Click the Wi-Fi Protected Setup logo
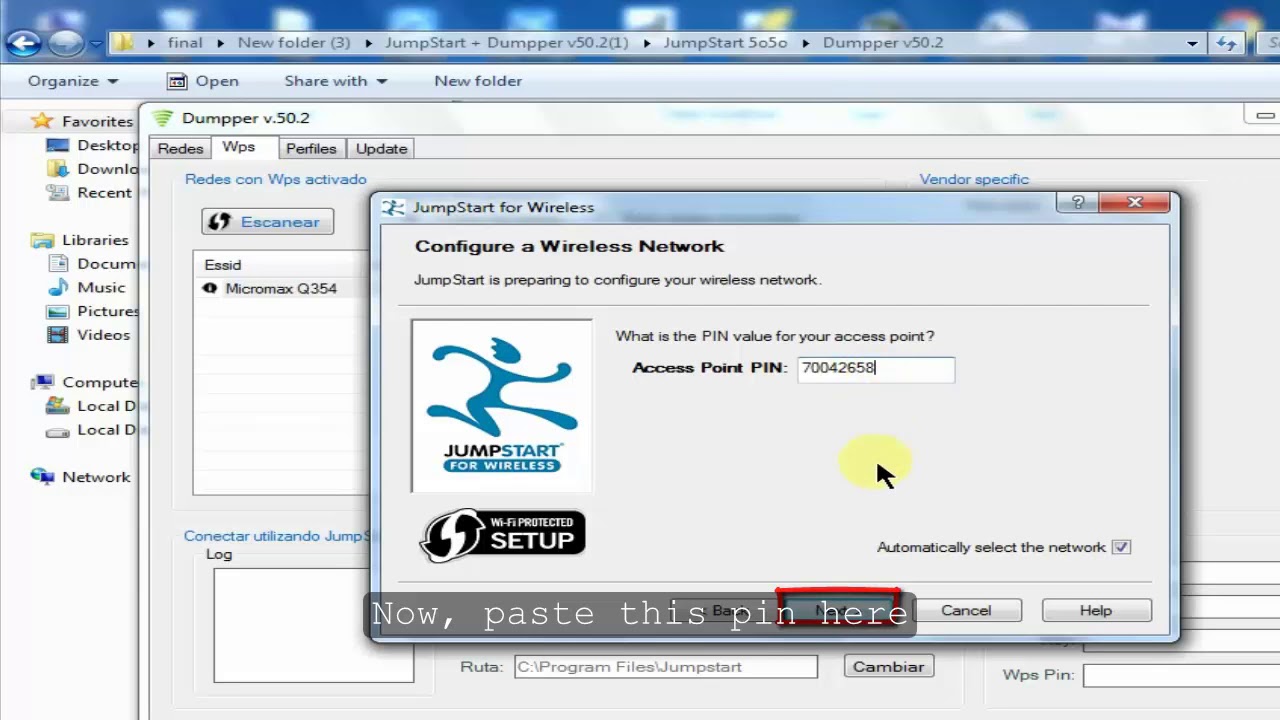 point(502,537)
